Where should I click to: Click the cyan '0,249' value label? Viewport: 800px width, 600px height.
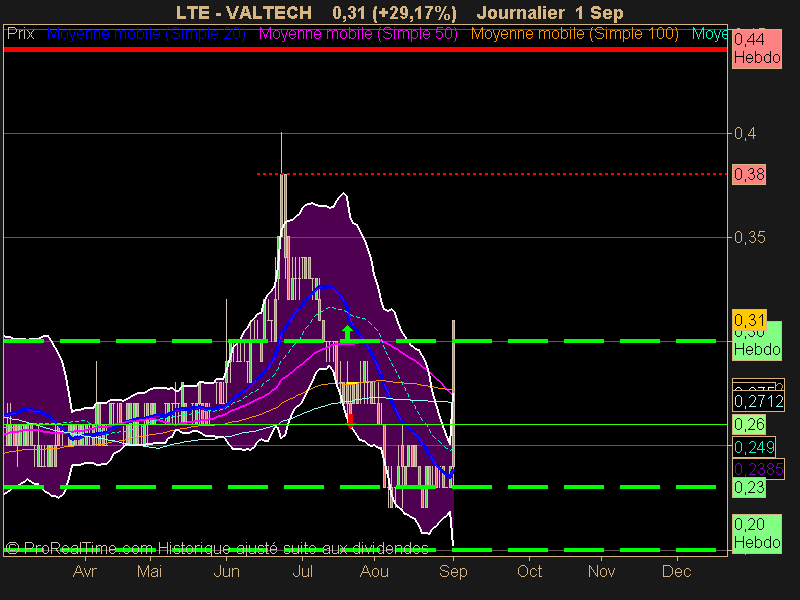(x=754, y=447)
